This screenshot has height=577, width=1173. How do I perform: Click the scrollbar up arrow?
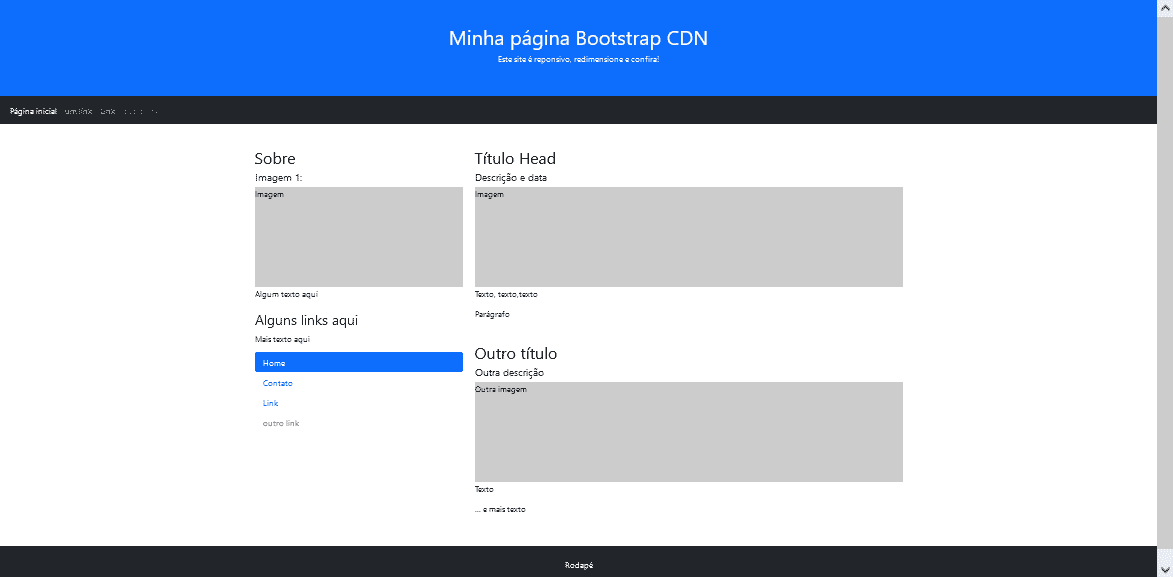point(1165,6)
